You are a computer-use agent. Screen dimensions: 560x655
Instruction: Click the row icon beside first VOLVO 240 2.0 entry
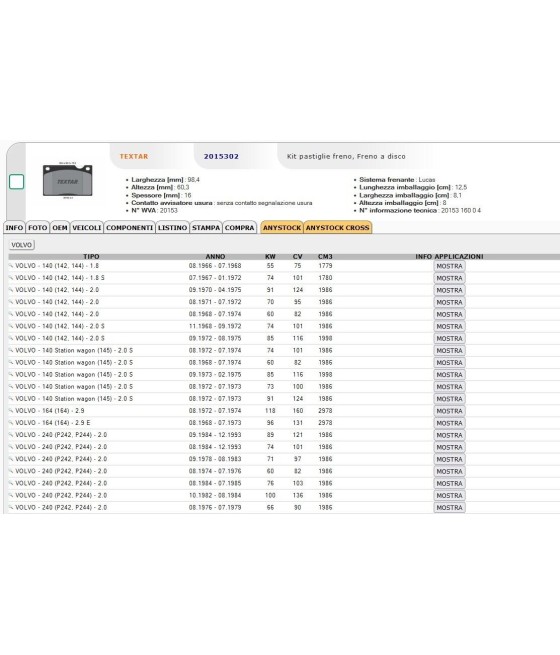tap(11, 435)
